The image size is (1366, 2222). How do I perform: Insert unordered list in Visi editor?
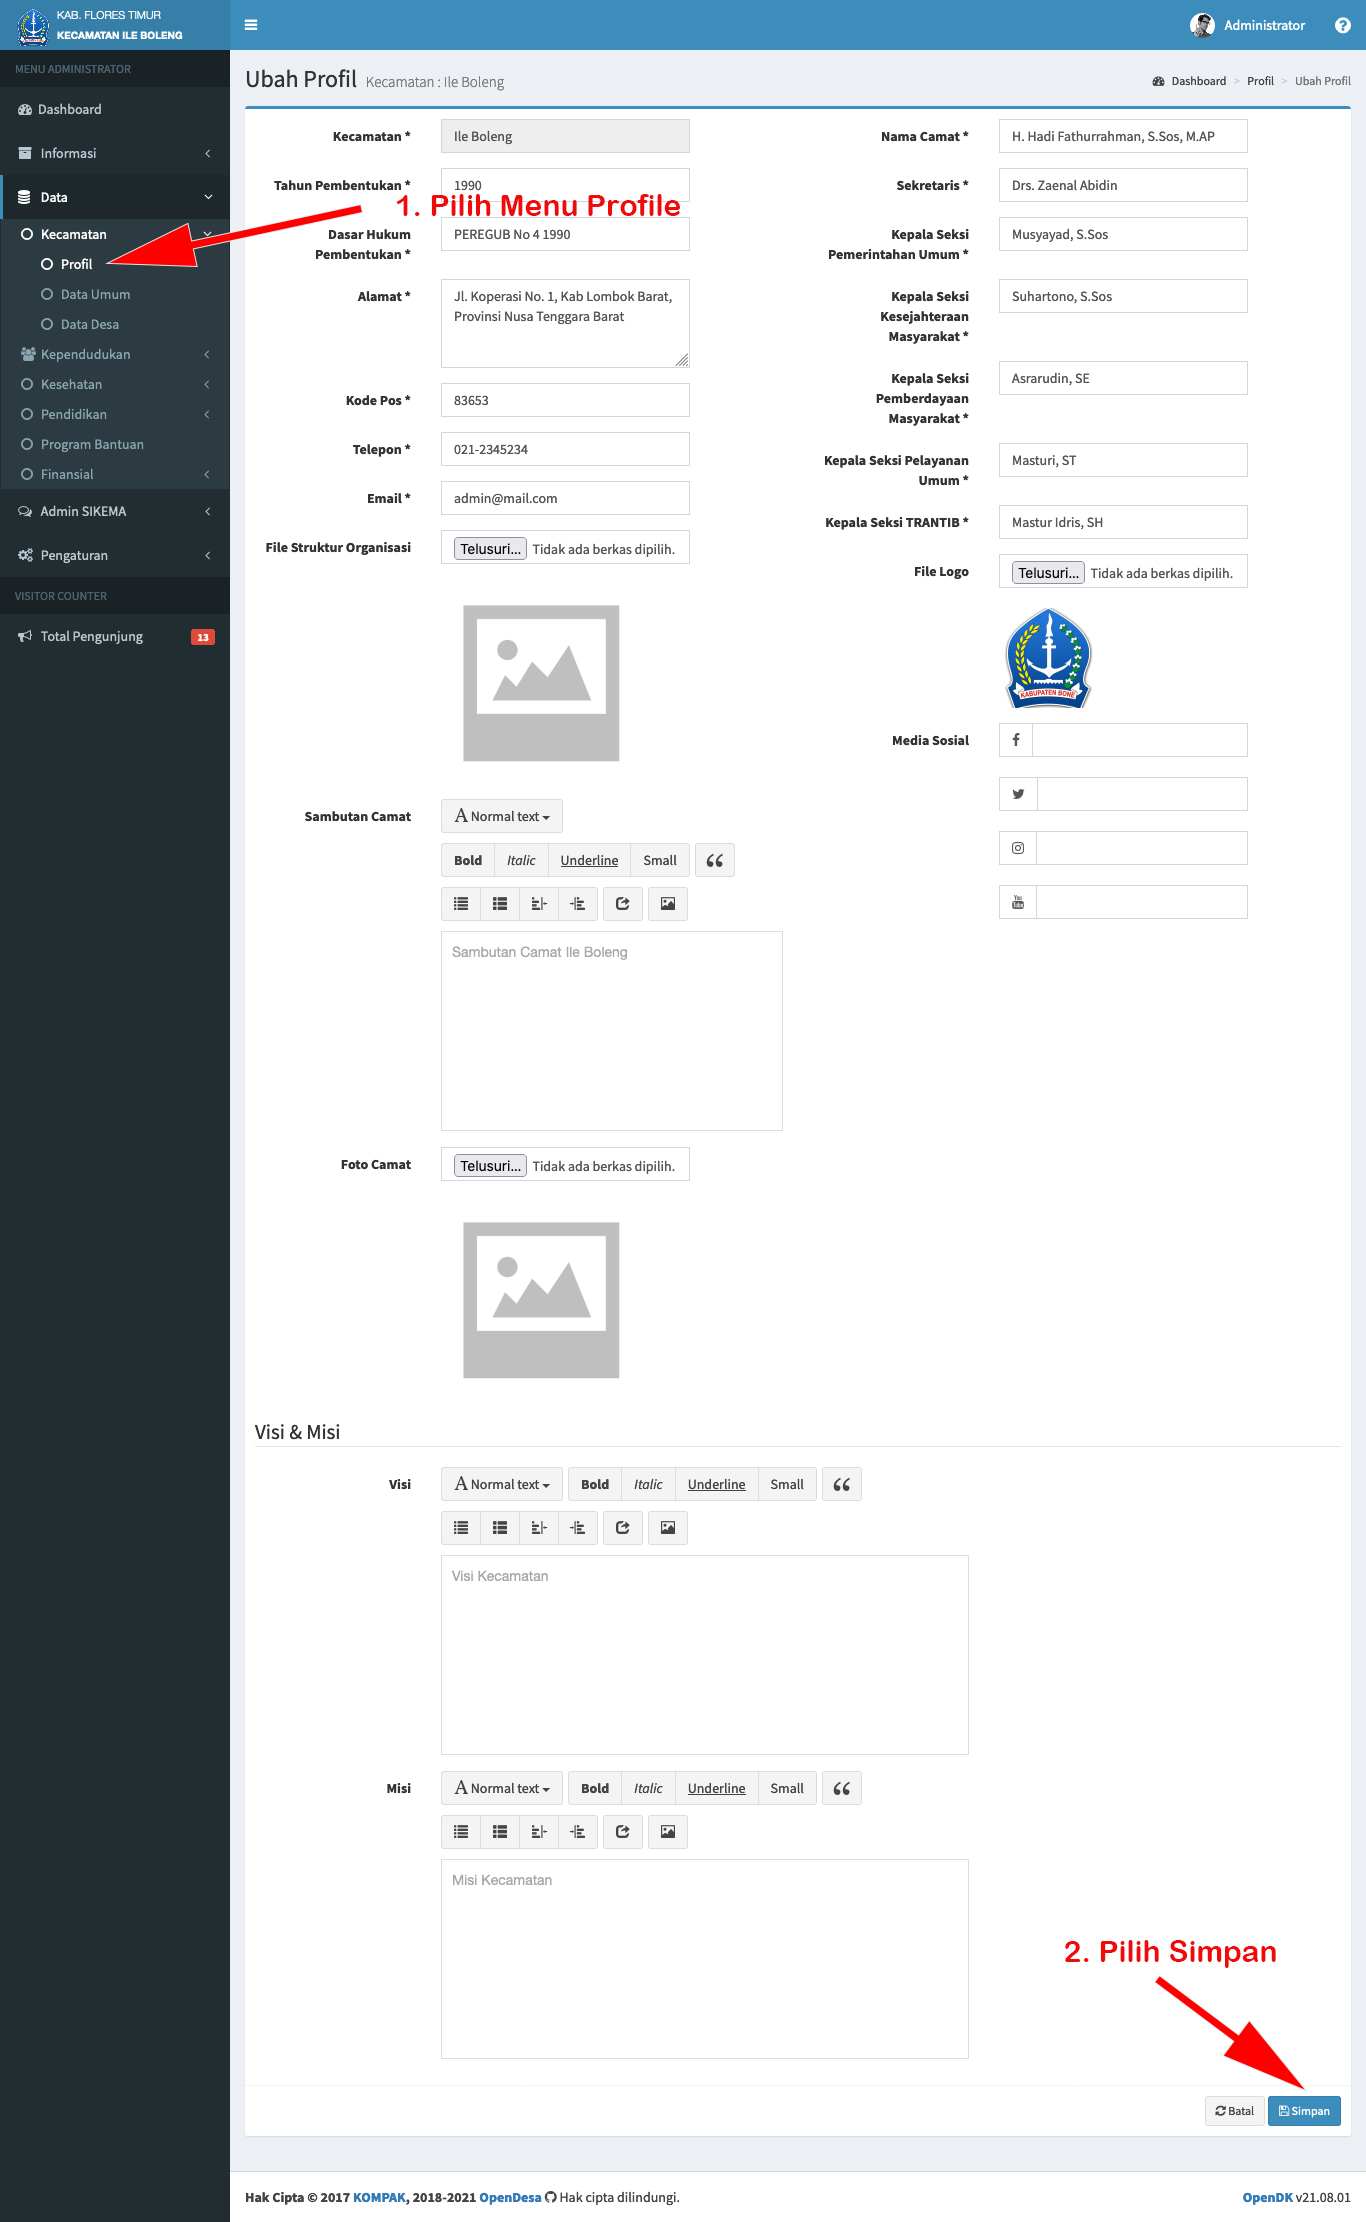click(461, 1528)
